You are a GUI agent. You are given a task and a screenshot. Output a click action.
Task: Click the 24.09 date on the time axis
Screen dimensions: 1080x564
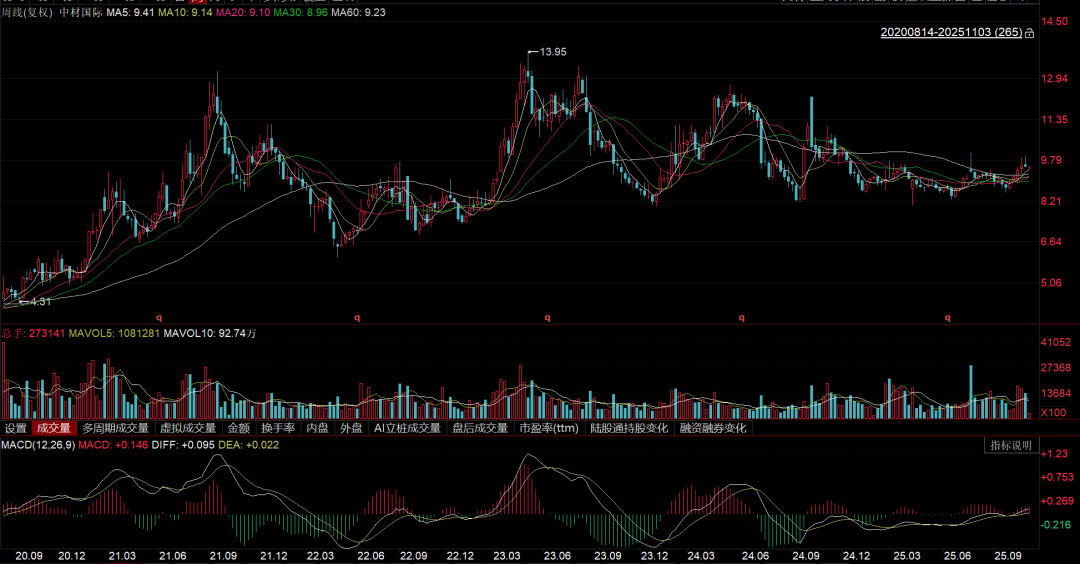[805, 556]
